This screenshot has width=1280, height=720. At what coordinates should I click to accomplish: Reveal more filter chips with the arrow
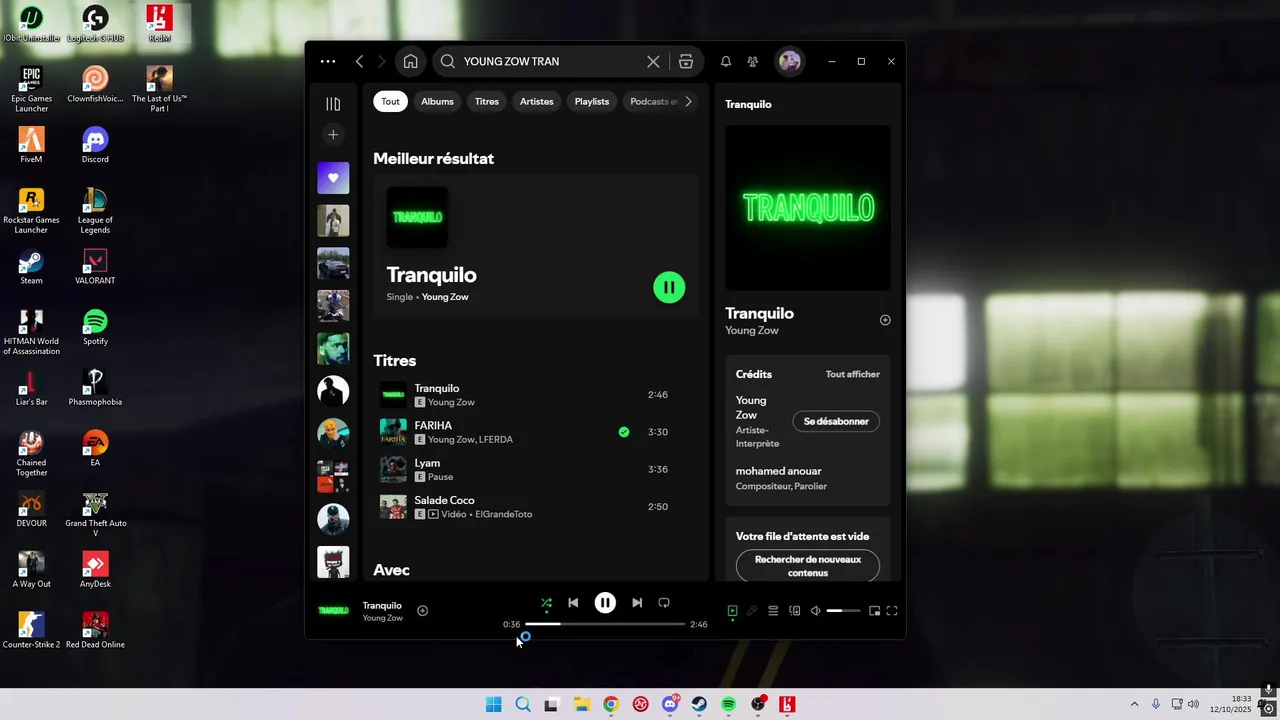(x=688, y=101)
